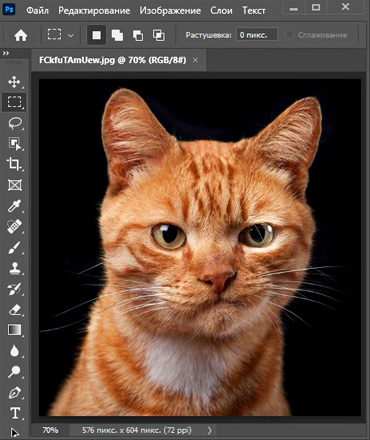Select the Gradient tool

[x=14, y=330]
